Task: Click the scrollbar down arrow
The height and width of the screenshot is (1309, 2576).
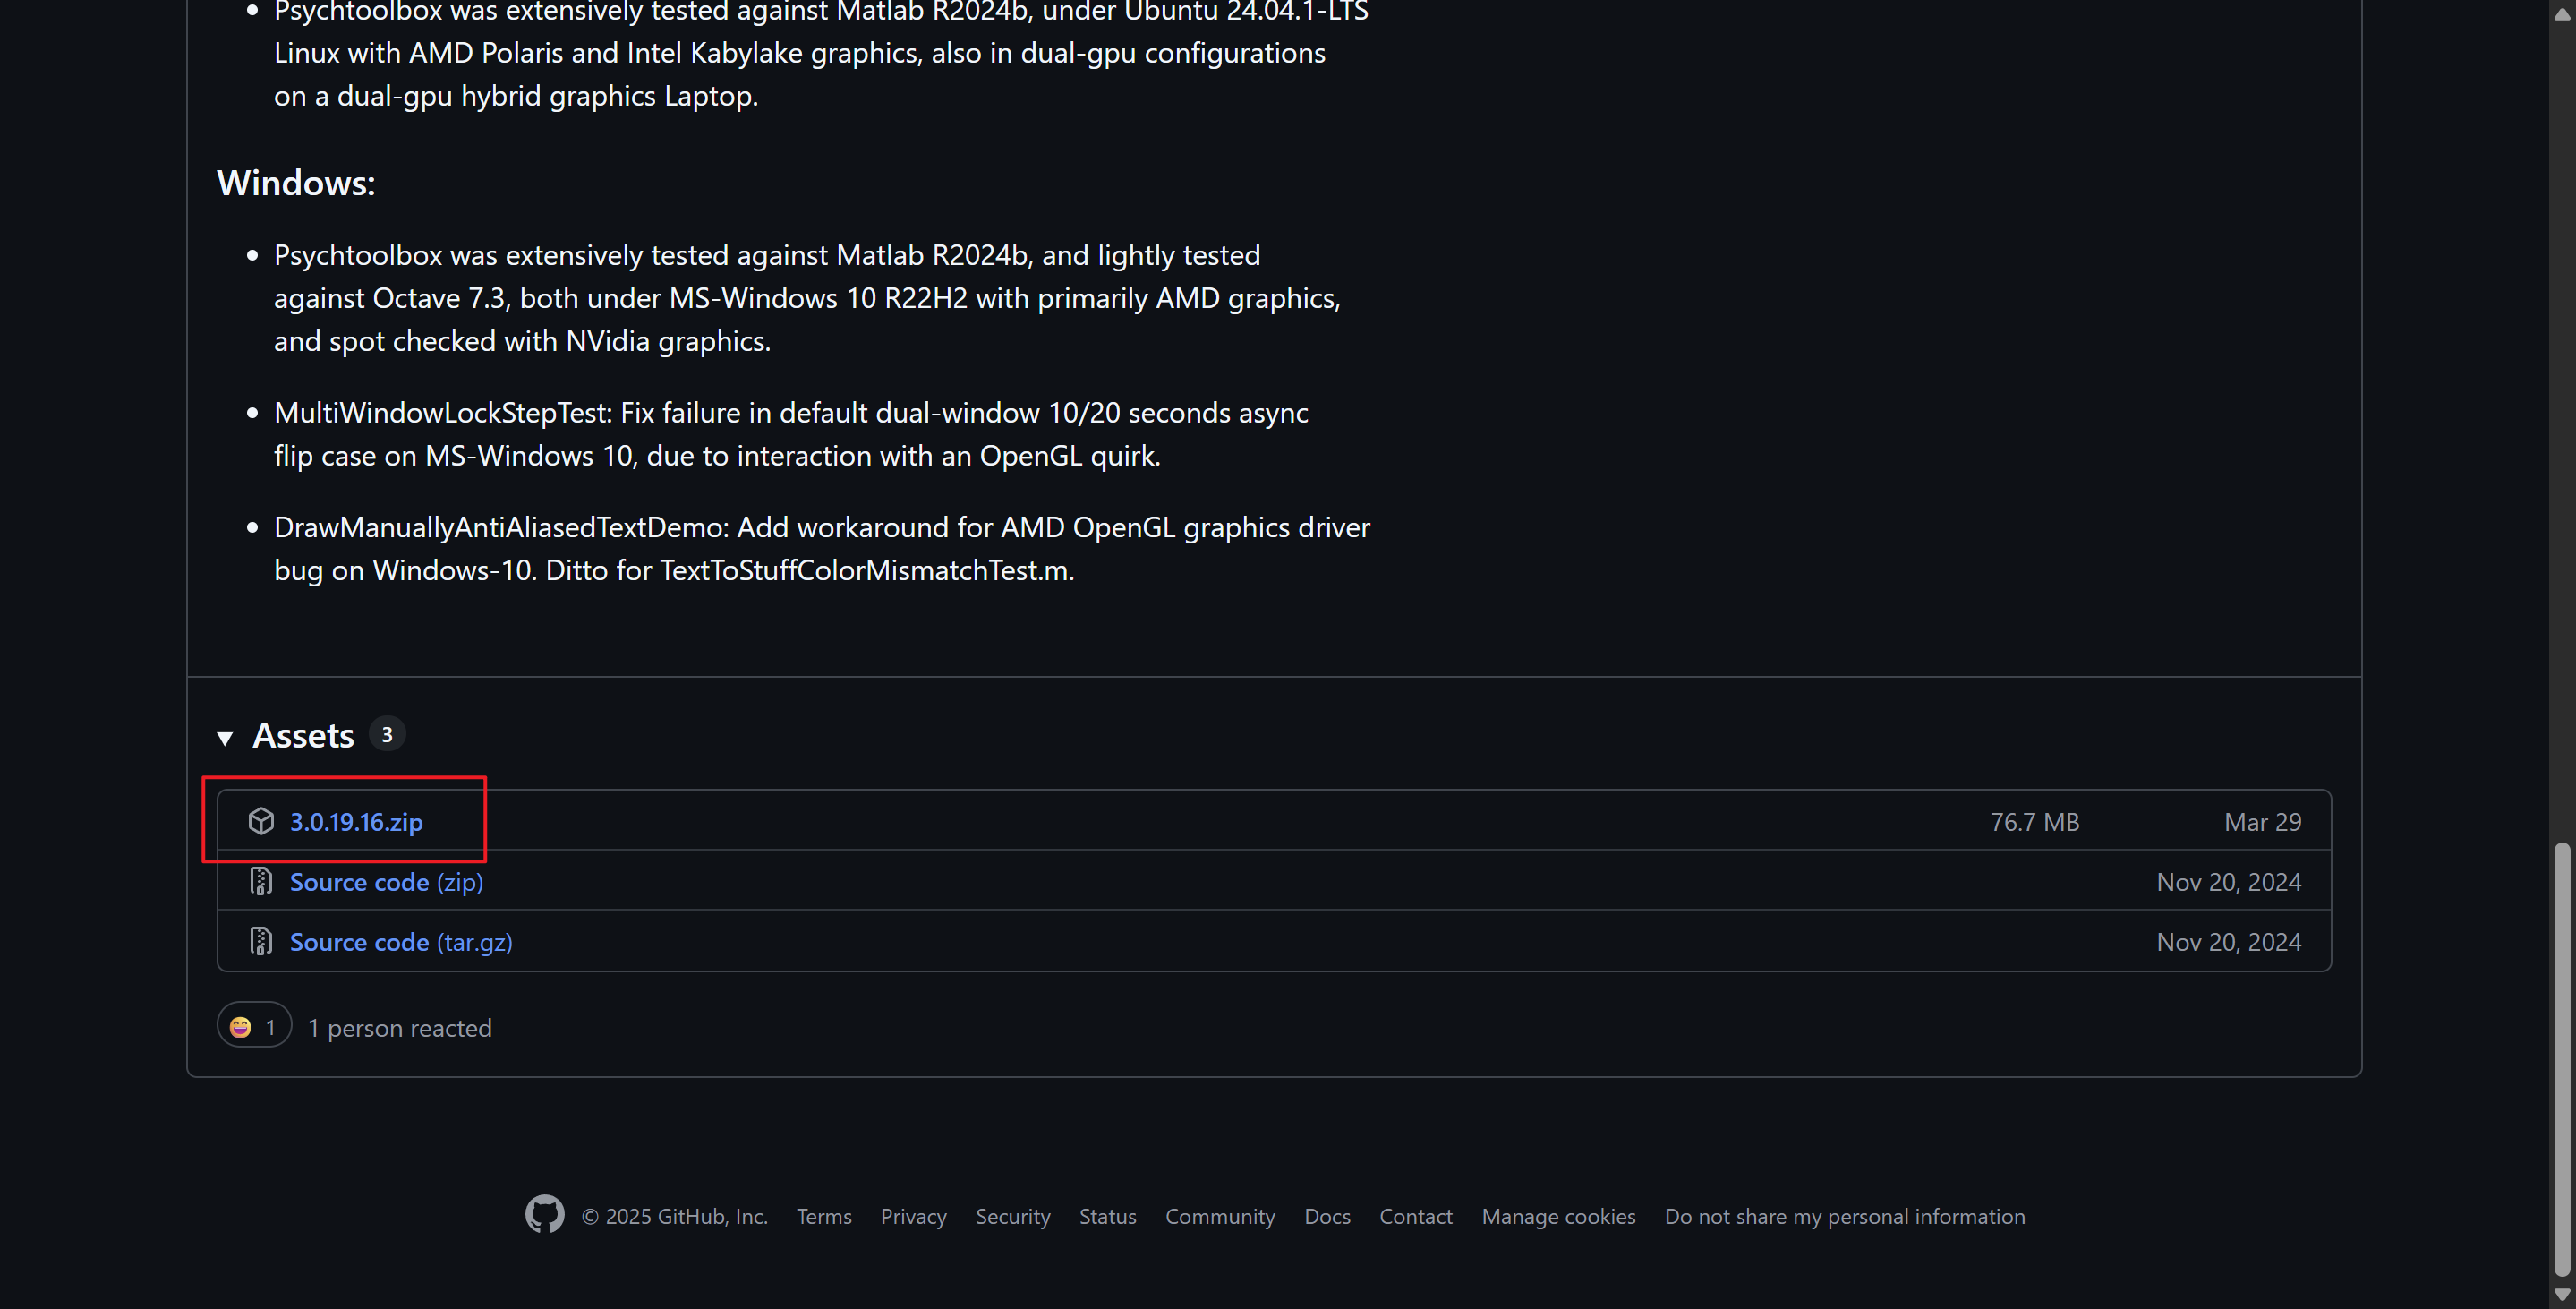Action: click(x=2562, y=1296)
